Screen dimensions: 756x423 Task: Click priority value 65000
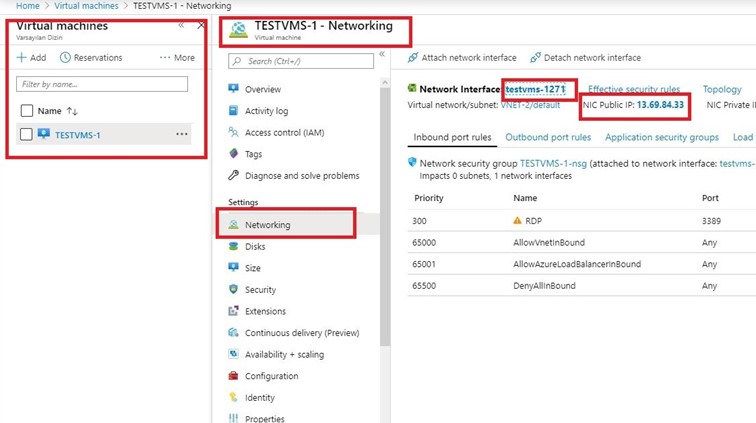[x=424, y=242]
